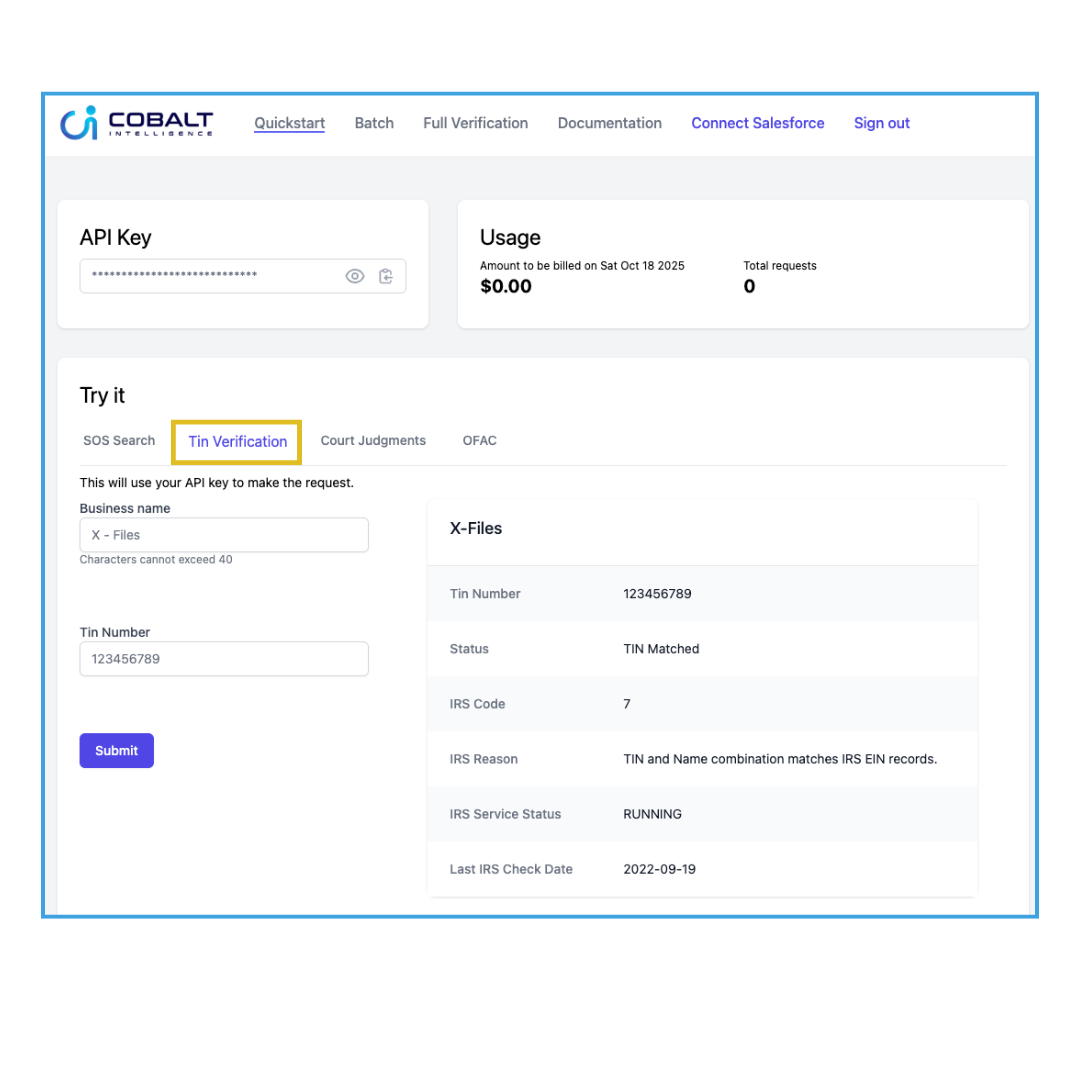This screenshot has width=1080, height=1080.
Task: Click 'Amount to be billed on Sat Oct 18 2025'
Action: 582,266
